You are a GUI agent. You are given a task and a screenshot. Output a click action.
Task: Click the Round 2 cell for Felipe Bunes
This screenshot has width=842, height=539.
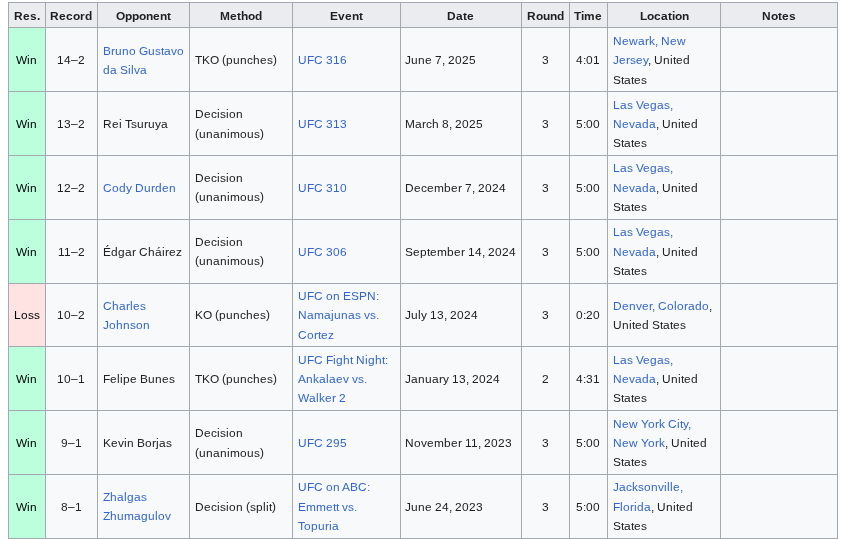click(545, 379)
